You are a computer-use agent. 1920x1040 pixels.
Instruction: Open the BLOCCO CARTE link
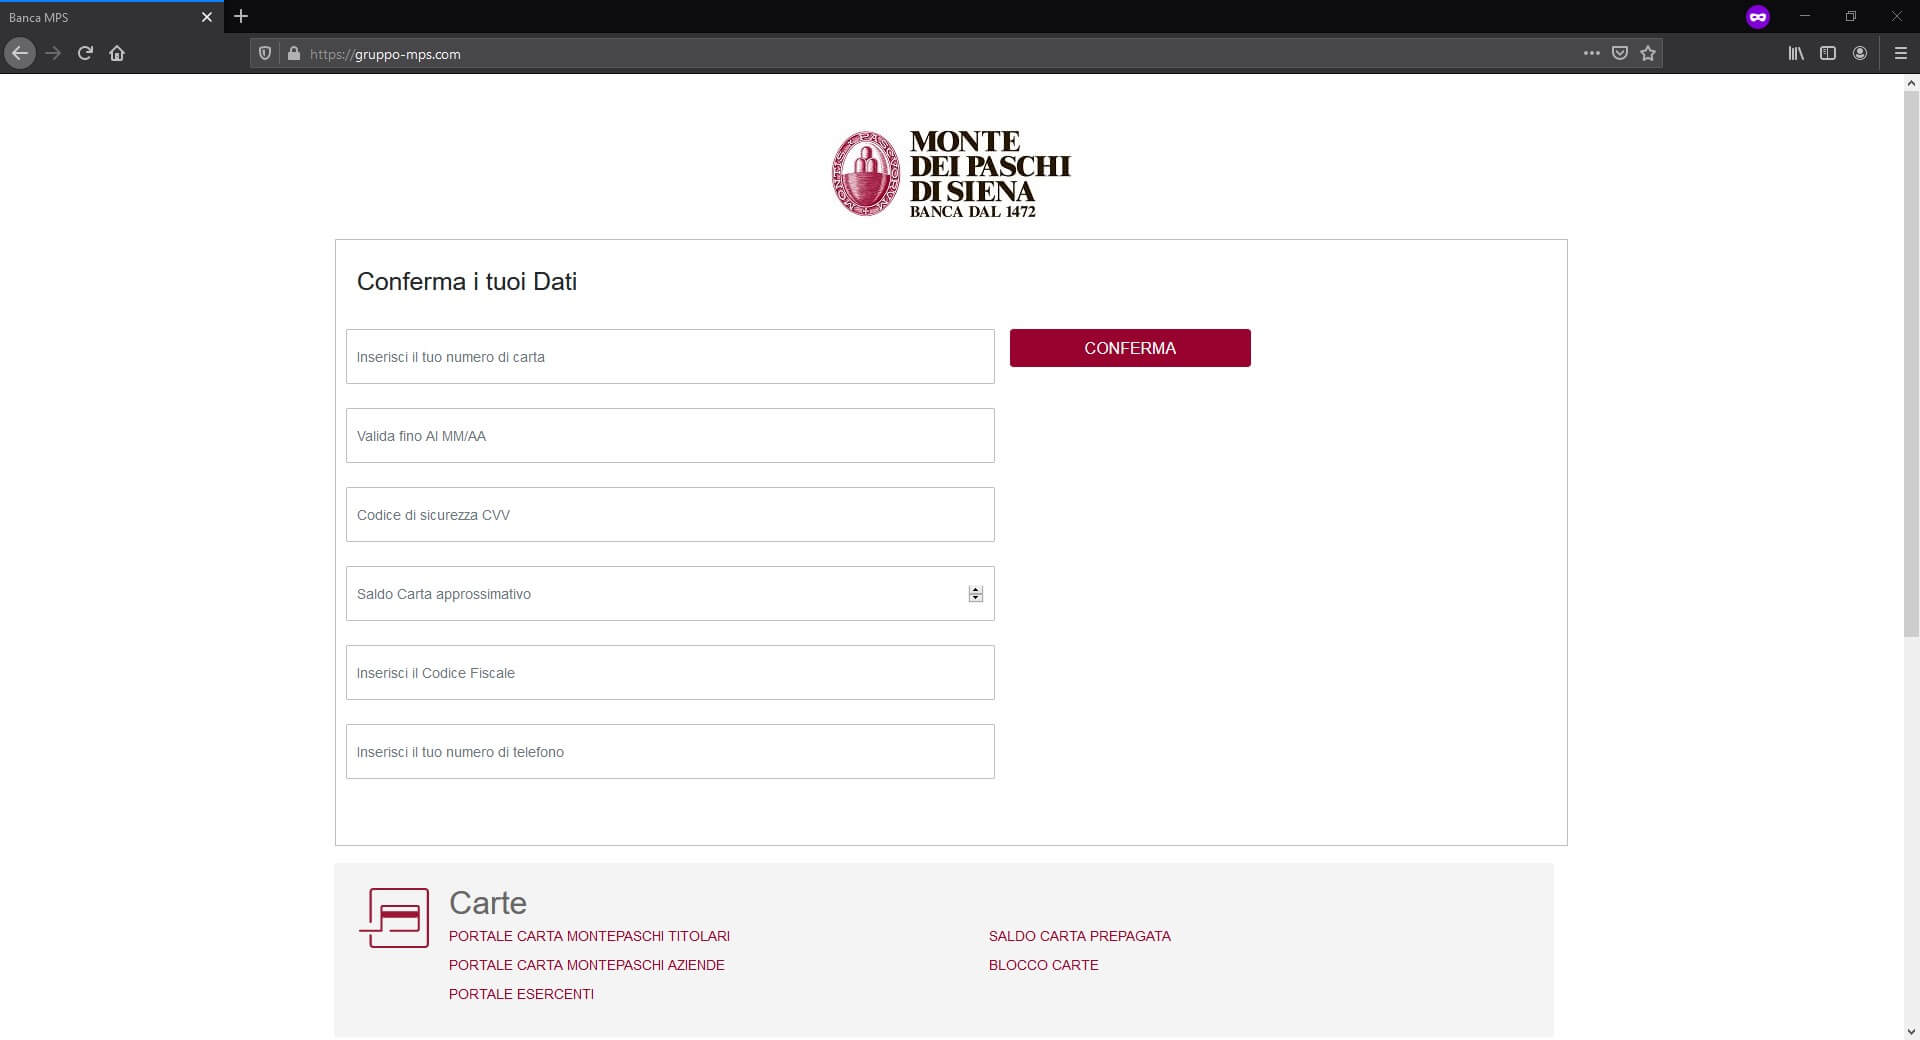pyautogui.click(x=1043, y=965)
